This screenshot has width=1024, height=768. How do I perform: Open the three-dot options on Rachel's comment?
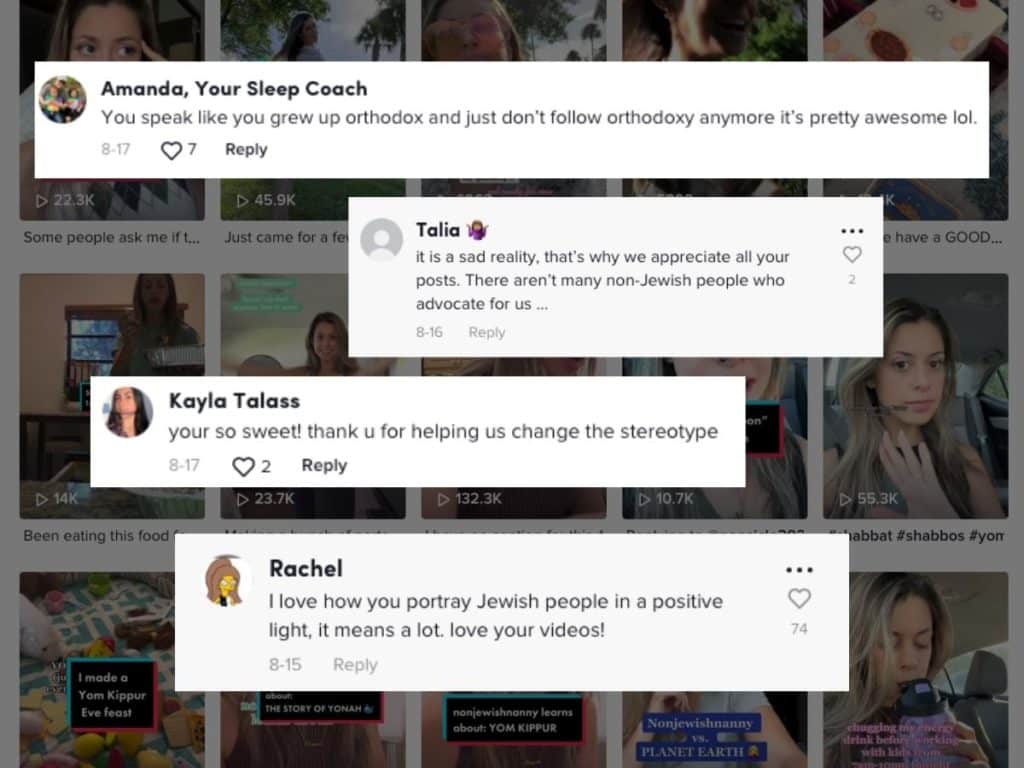click(x=799, y=570)
